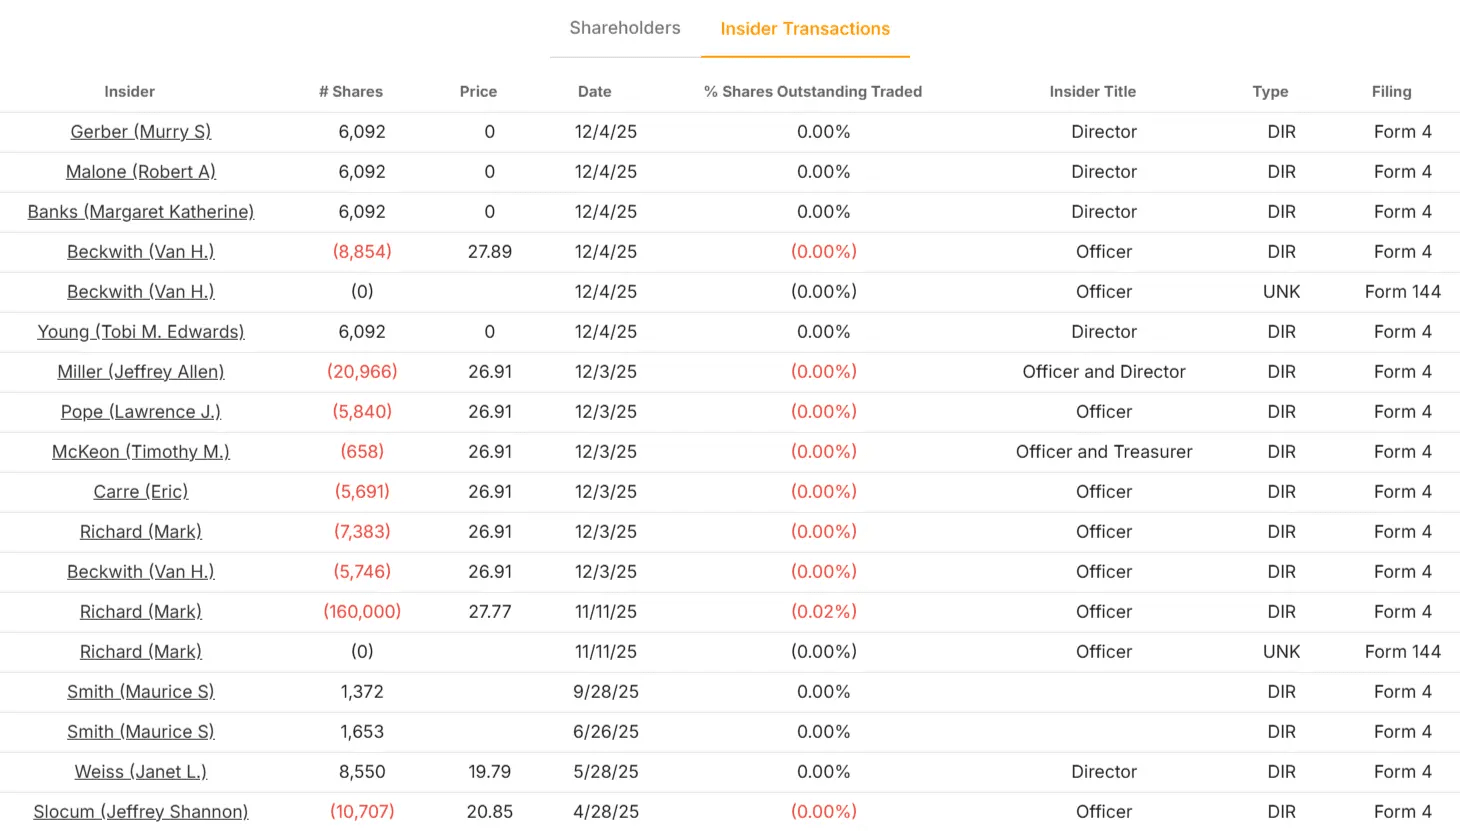
Task: Click Banks (Margaret Katherine) link
Action: click(x=141, y=212)
